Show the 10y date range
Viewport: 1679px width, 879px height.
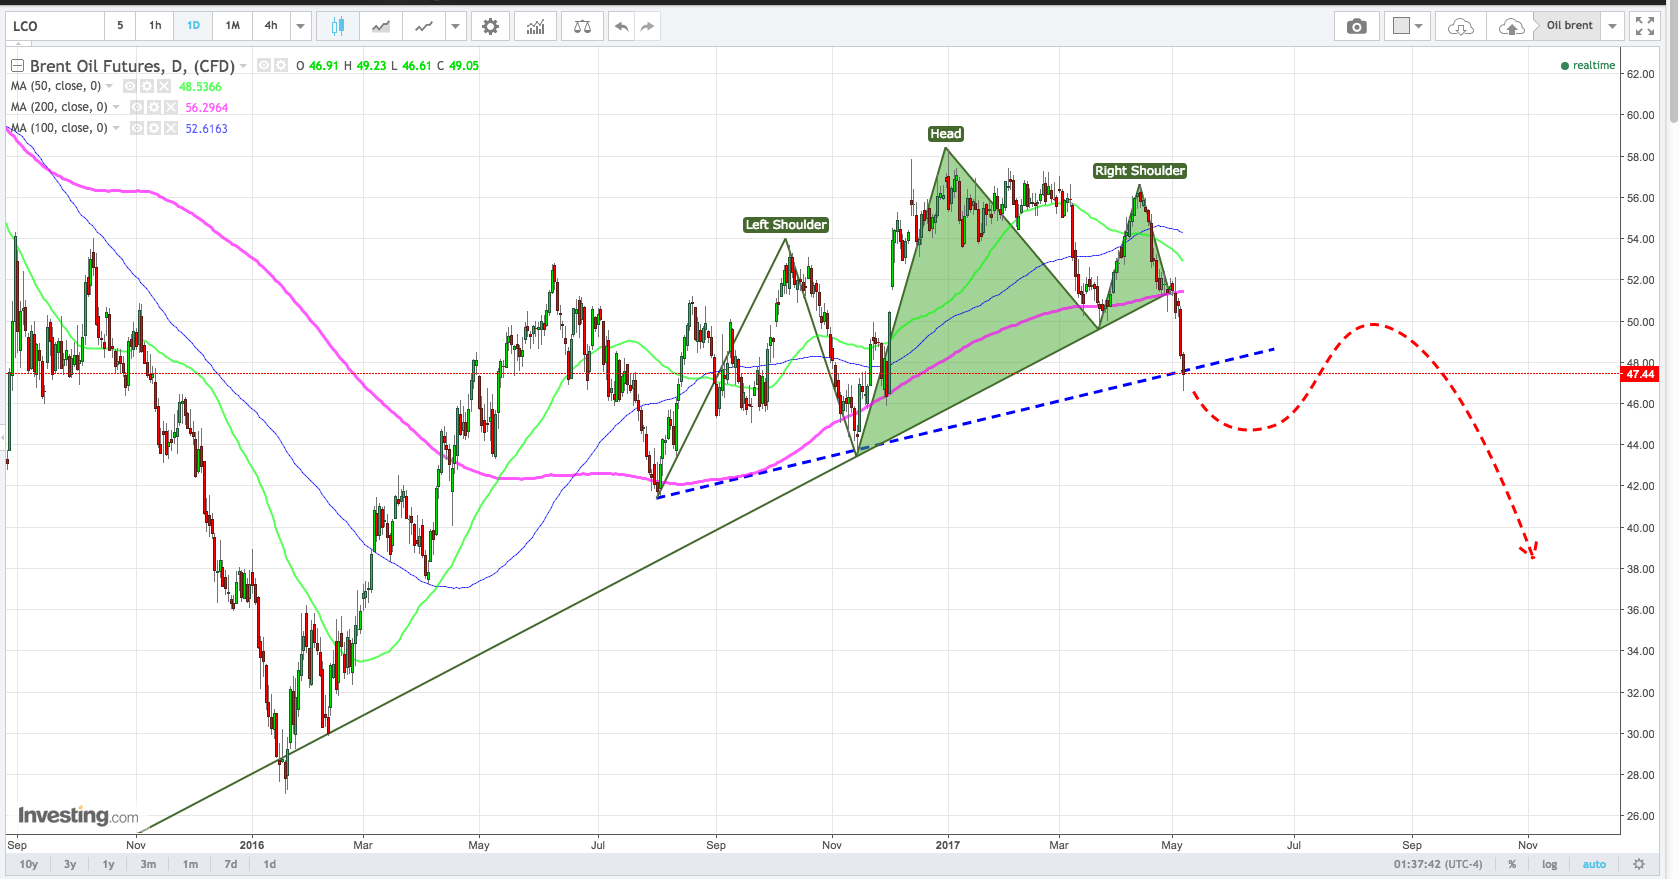(29, 864)
